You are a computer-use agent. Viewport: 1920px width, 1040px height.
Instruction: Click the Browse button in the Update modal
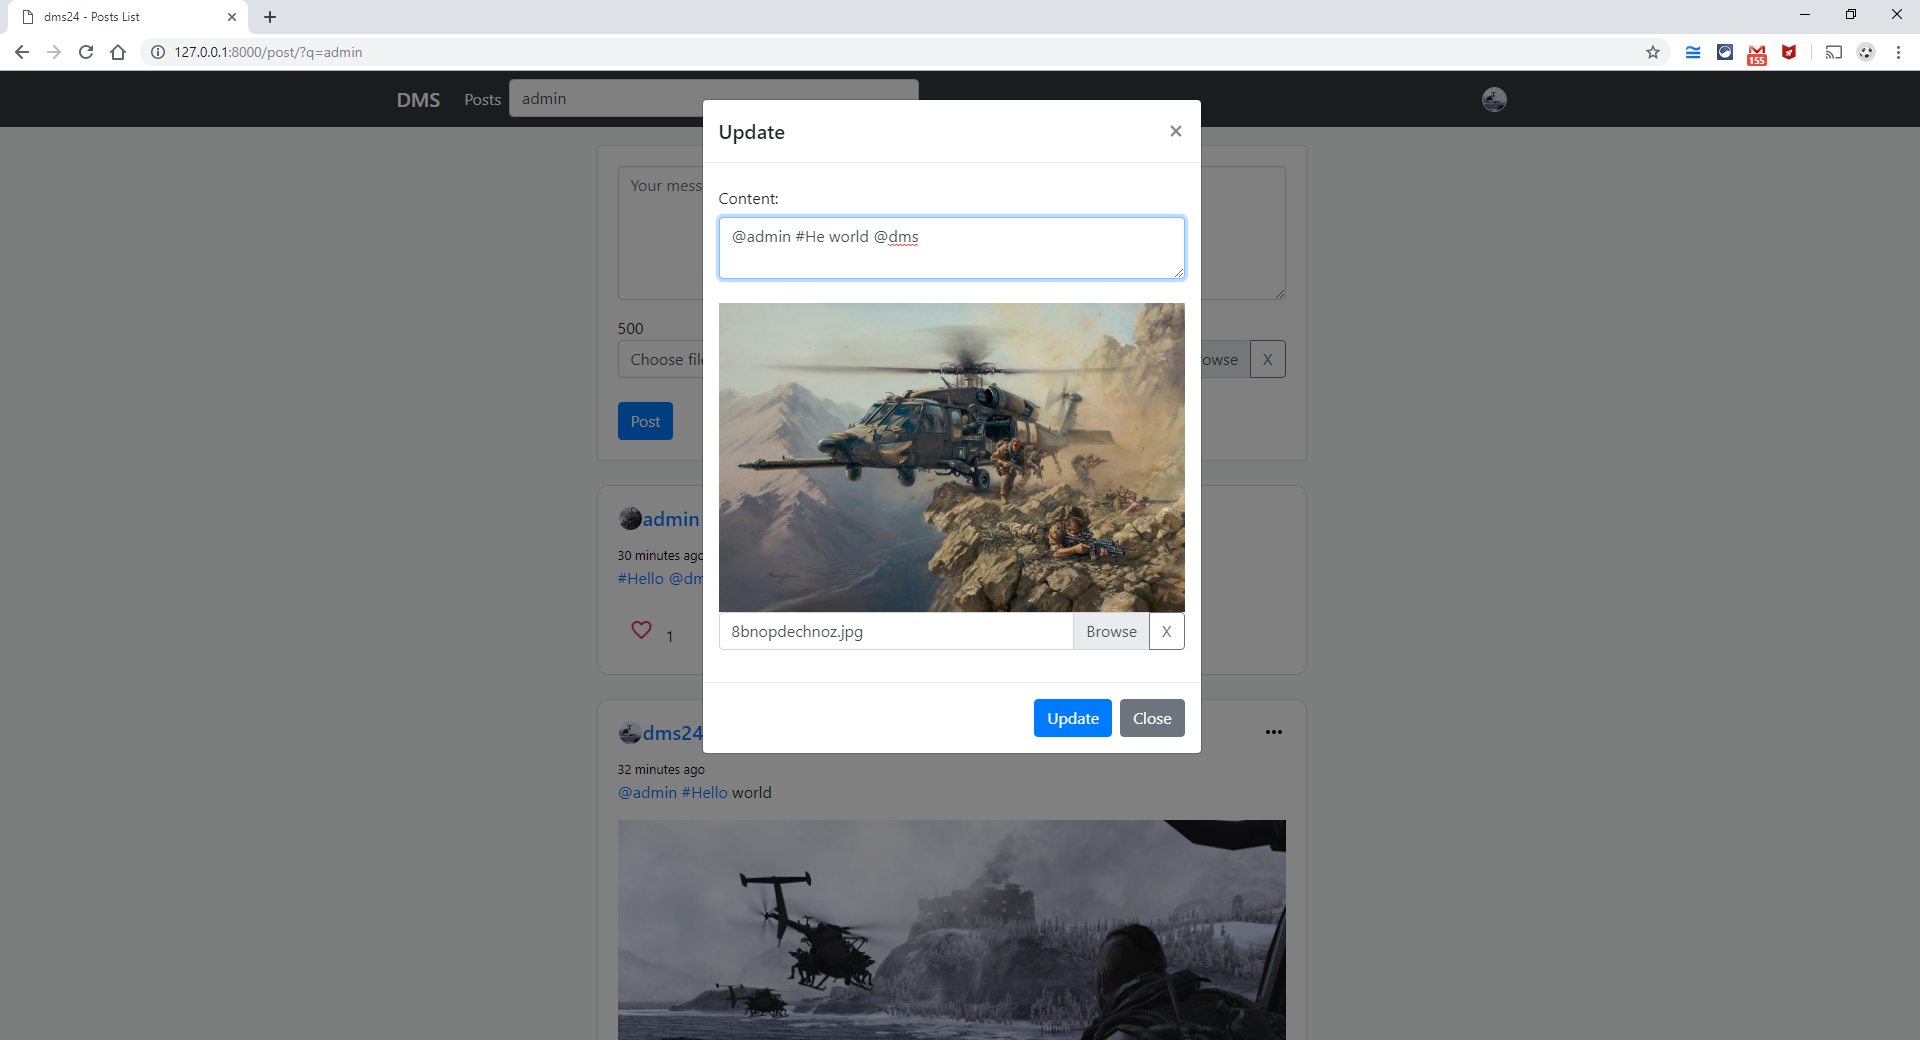click(x=1111, y=631)
